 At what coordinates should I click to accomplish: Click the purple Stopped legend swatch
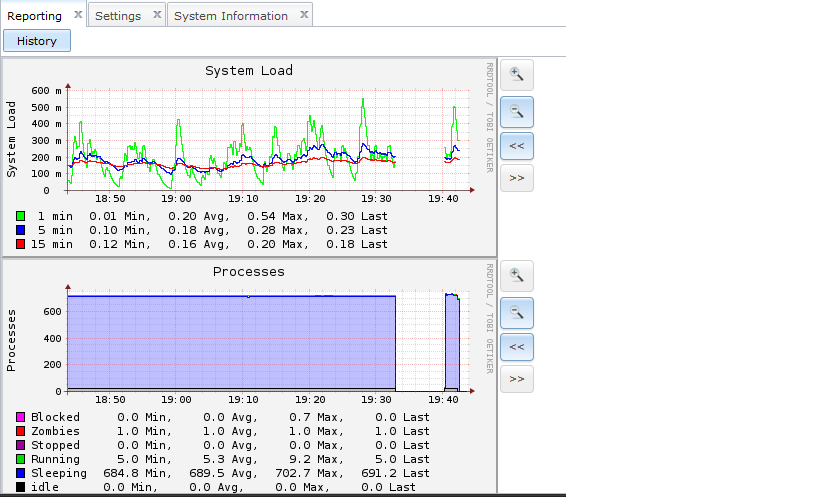tap(20, 445)
